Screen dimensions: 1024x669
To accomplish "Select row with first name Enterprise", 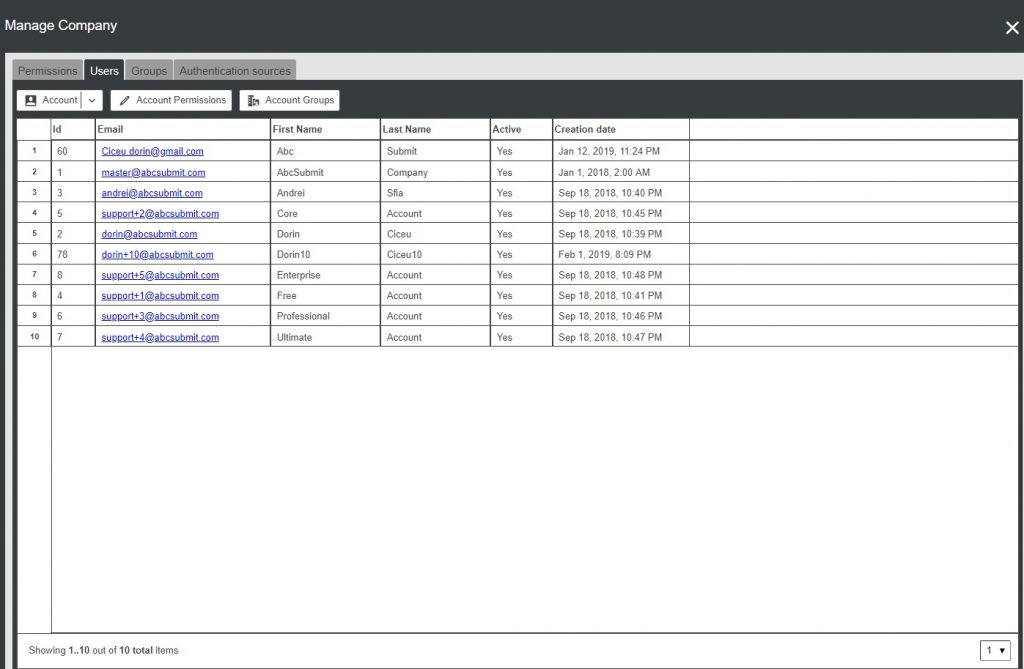I will [x=298, y=276].
